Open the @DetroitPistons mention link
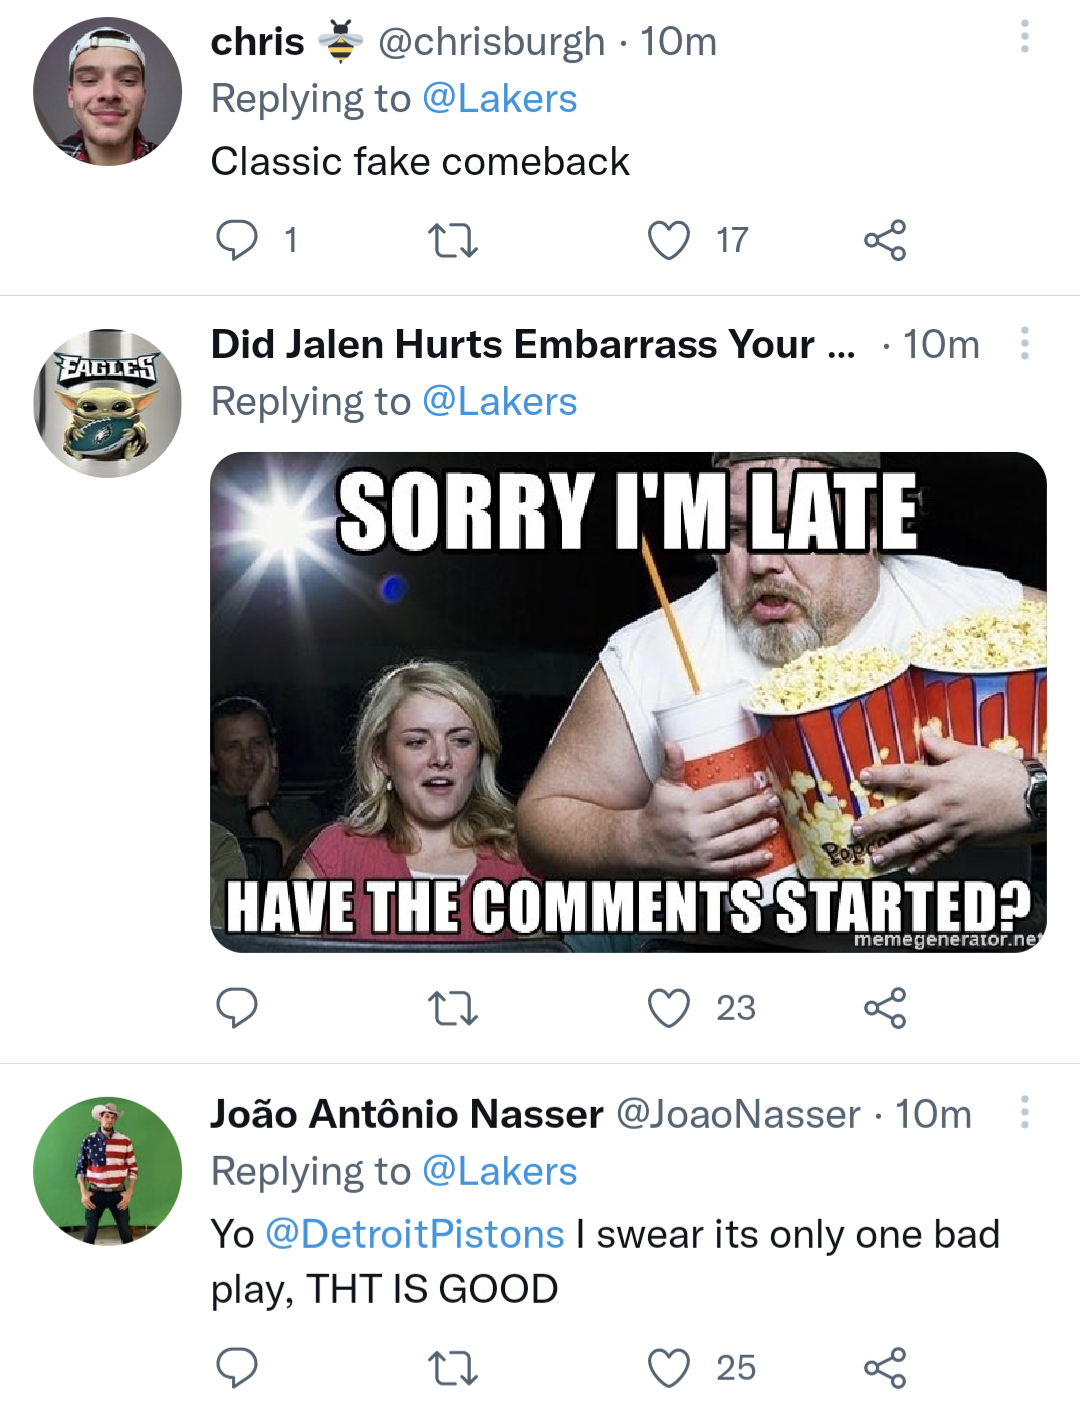 [415, 1235]
